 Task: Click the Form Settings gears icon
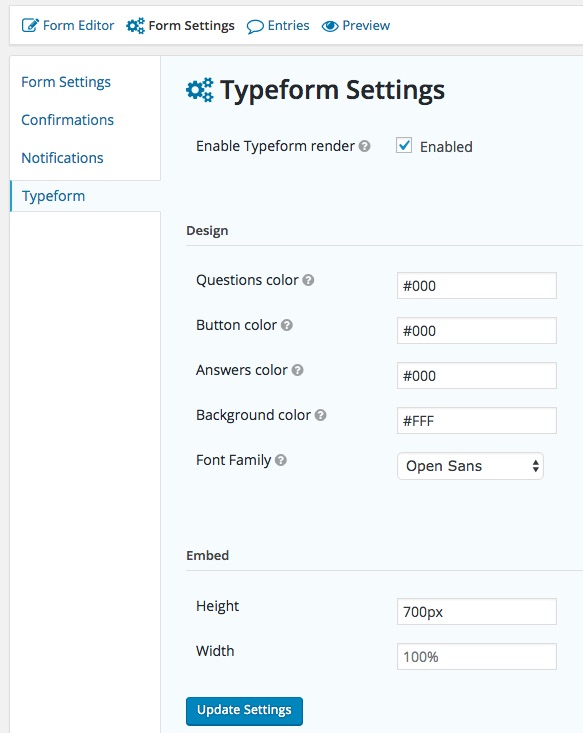tap(136, 26)
